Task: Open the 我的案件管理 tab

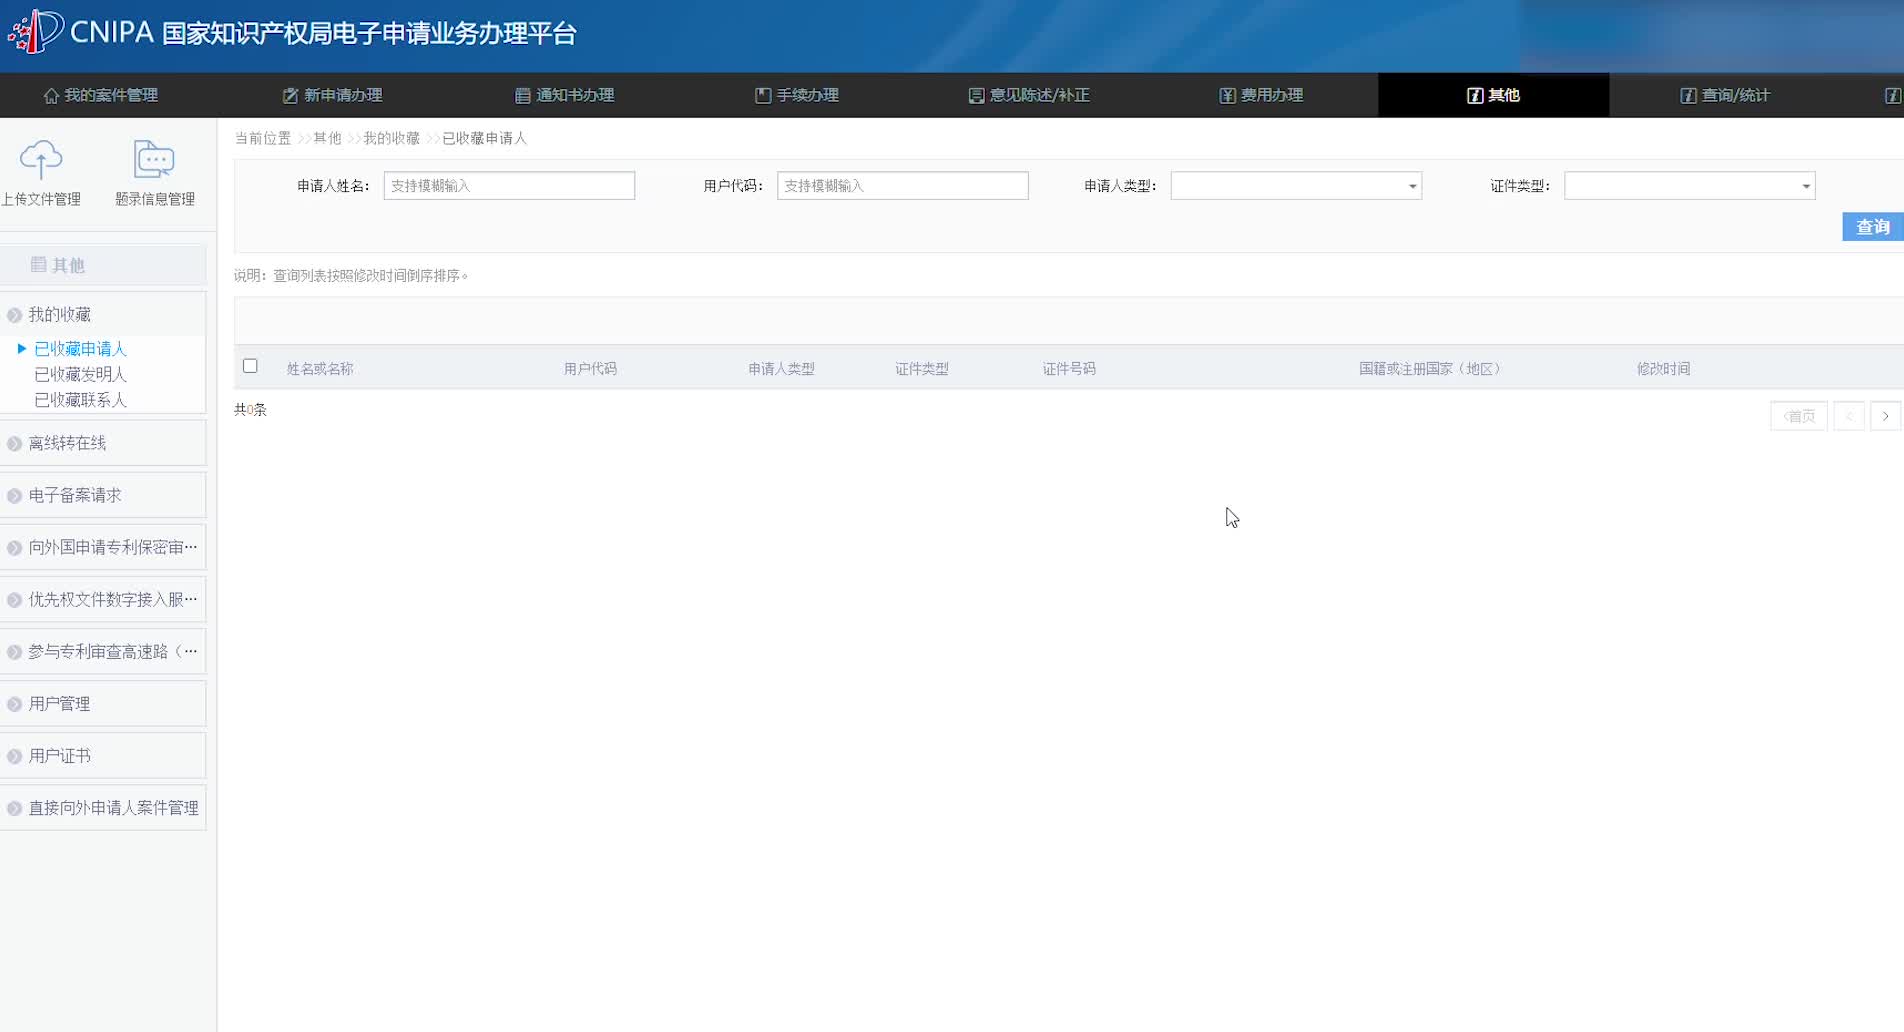Action: pos(101,95)
